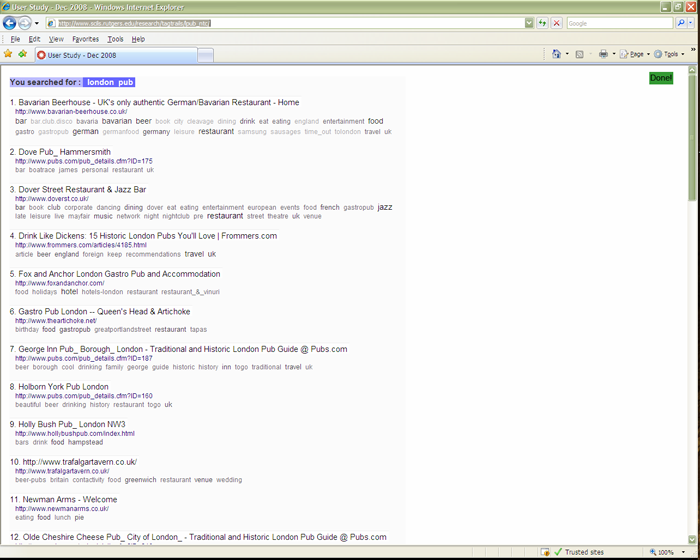Open Holborn York Pub London result
This screenshot has width=700, height=560.
(x=63, y=387)
